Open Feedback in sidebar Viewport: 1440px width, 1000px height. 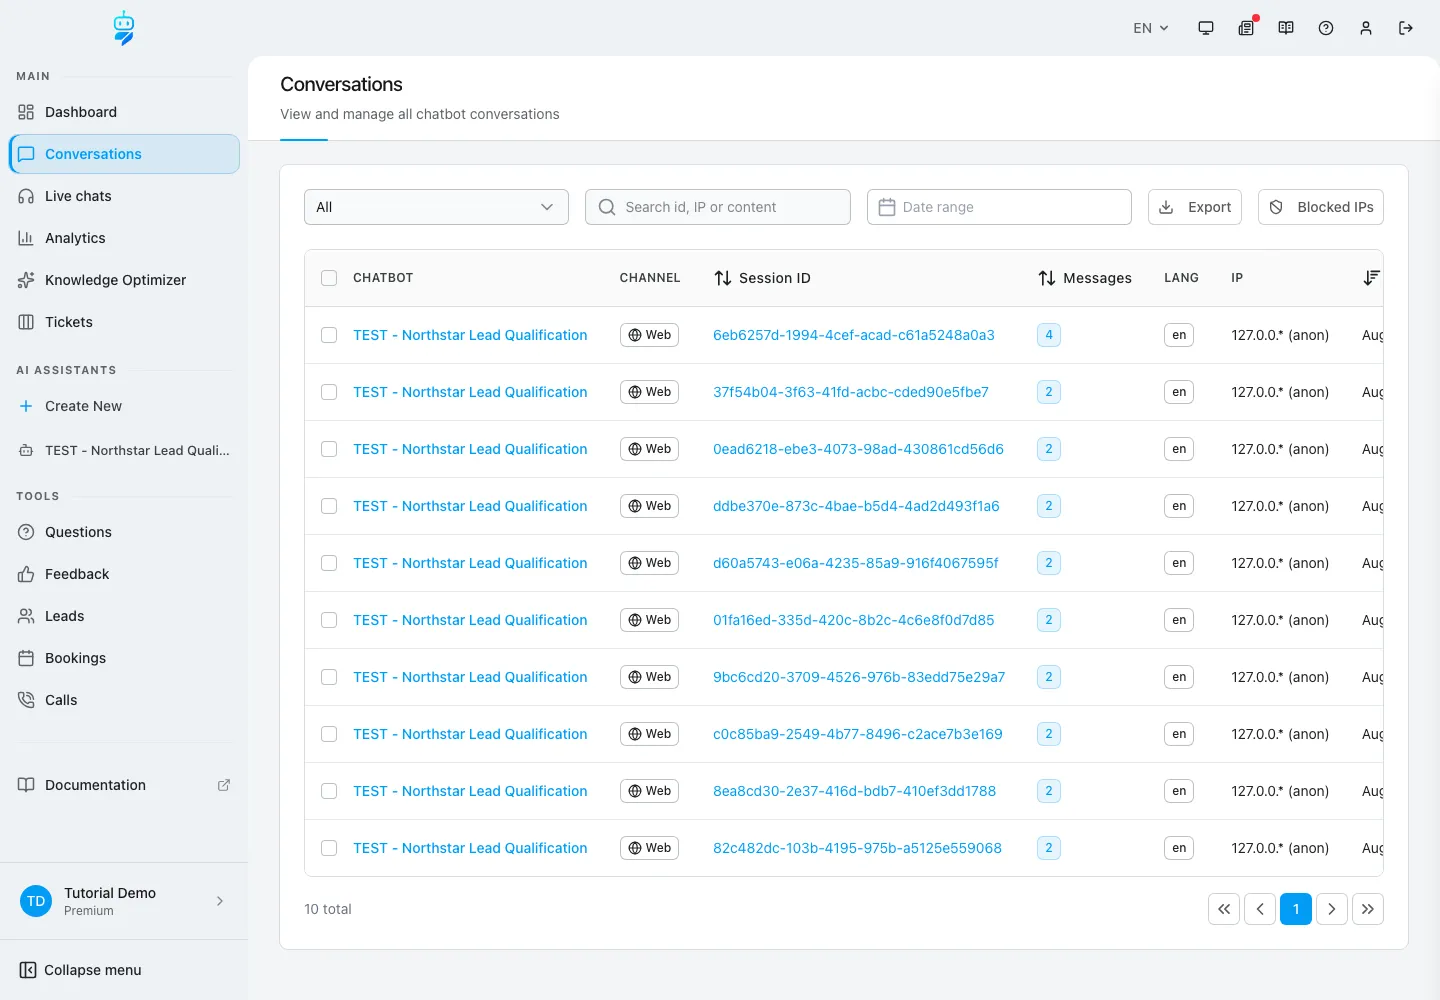tap(124, 574)
